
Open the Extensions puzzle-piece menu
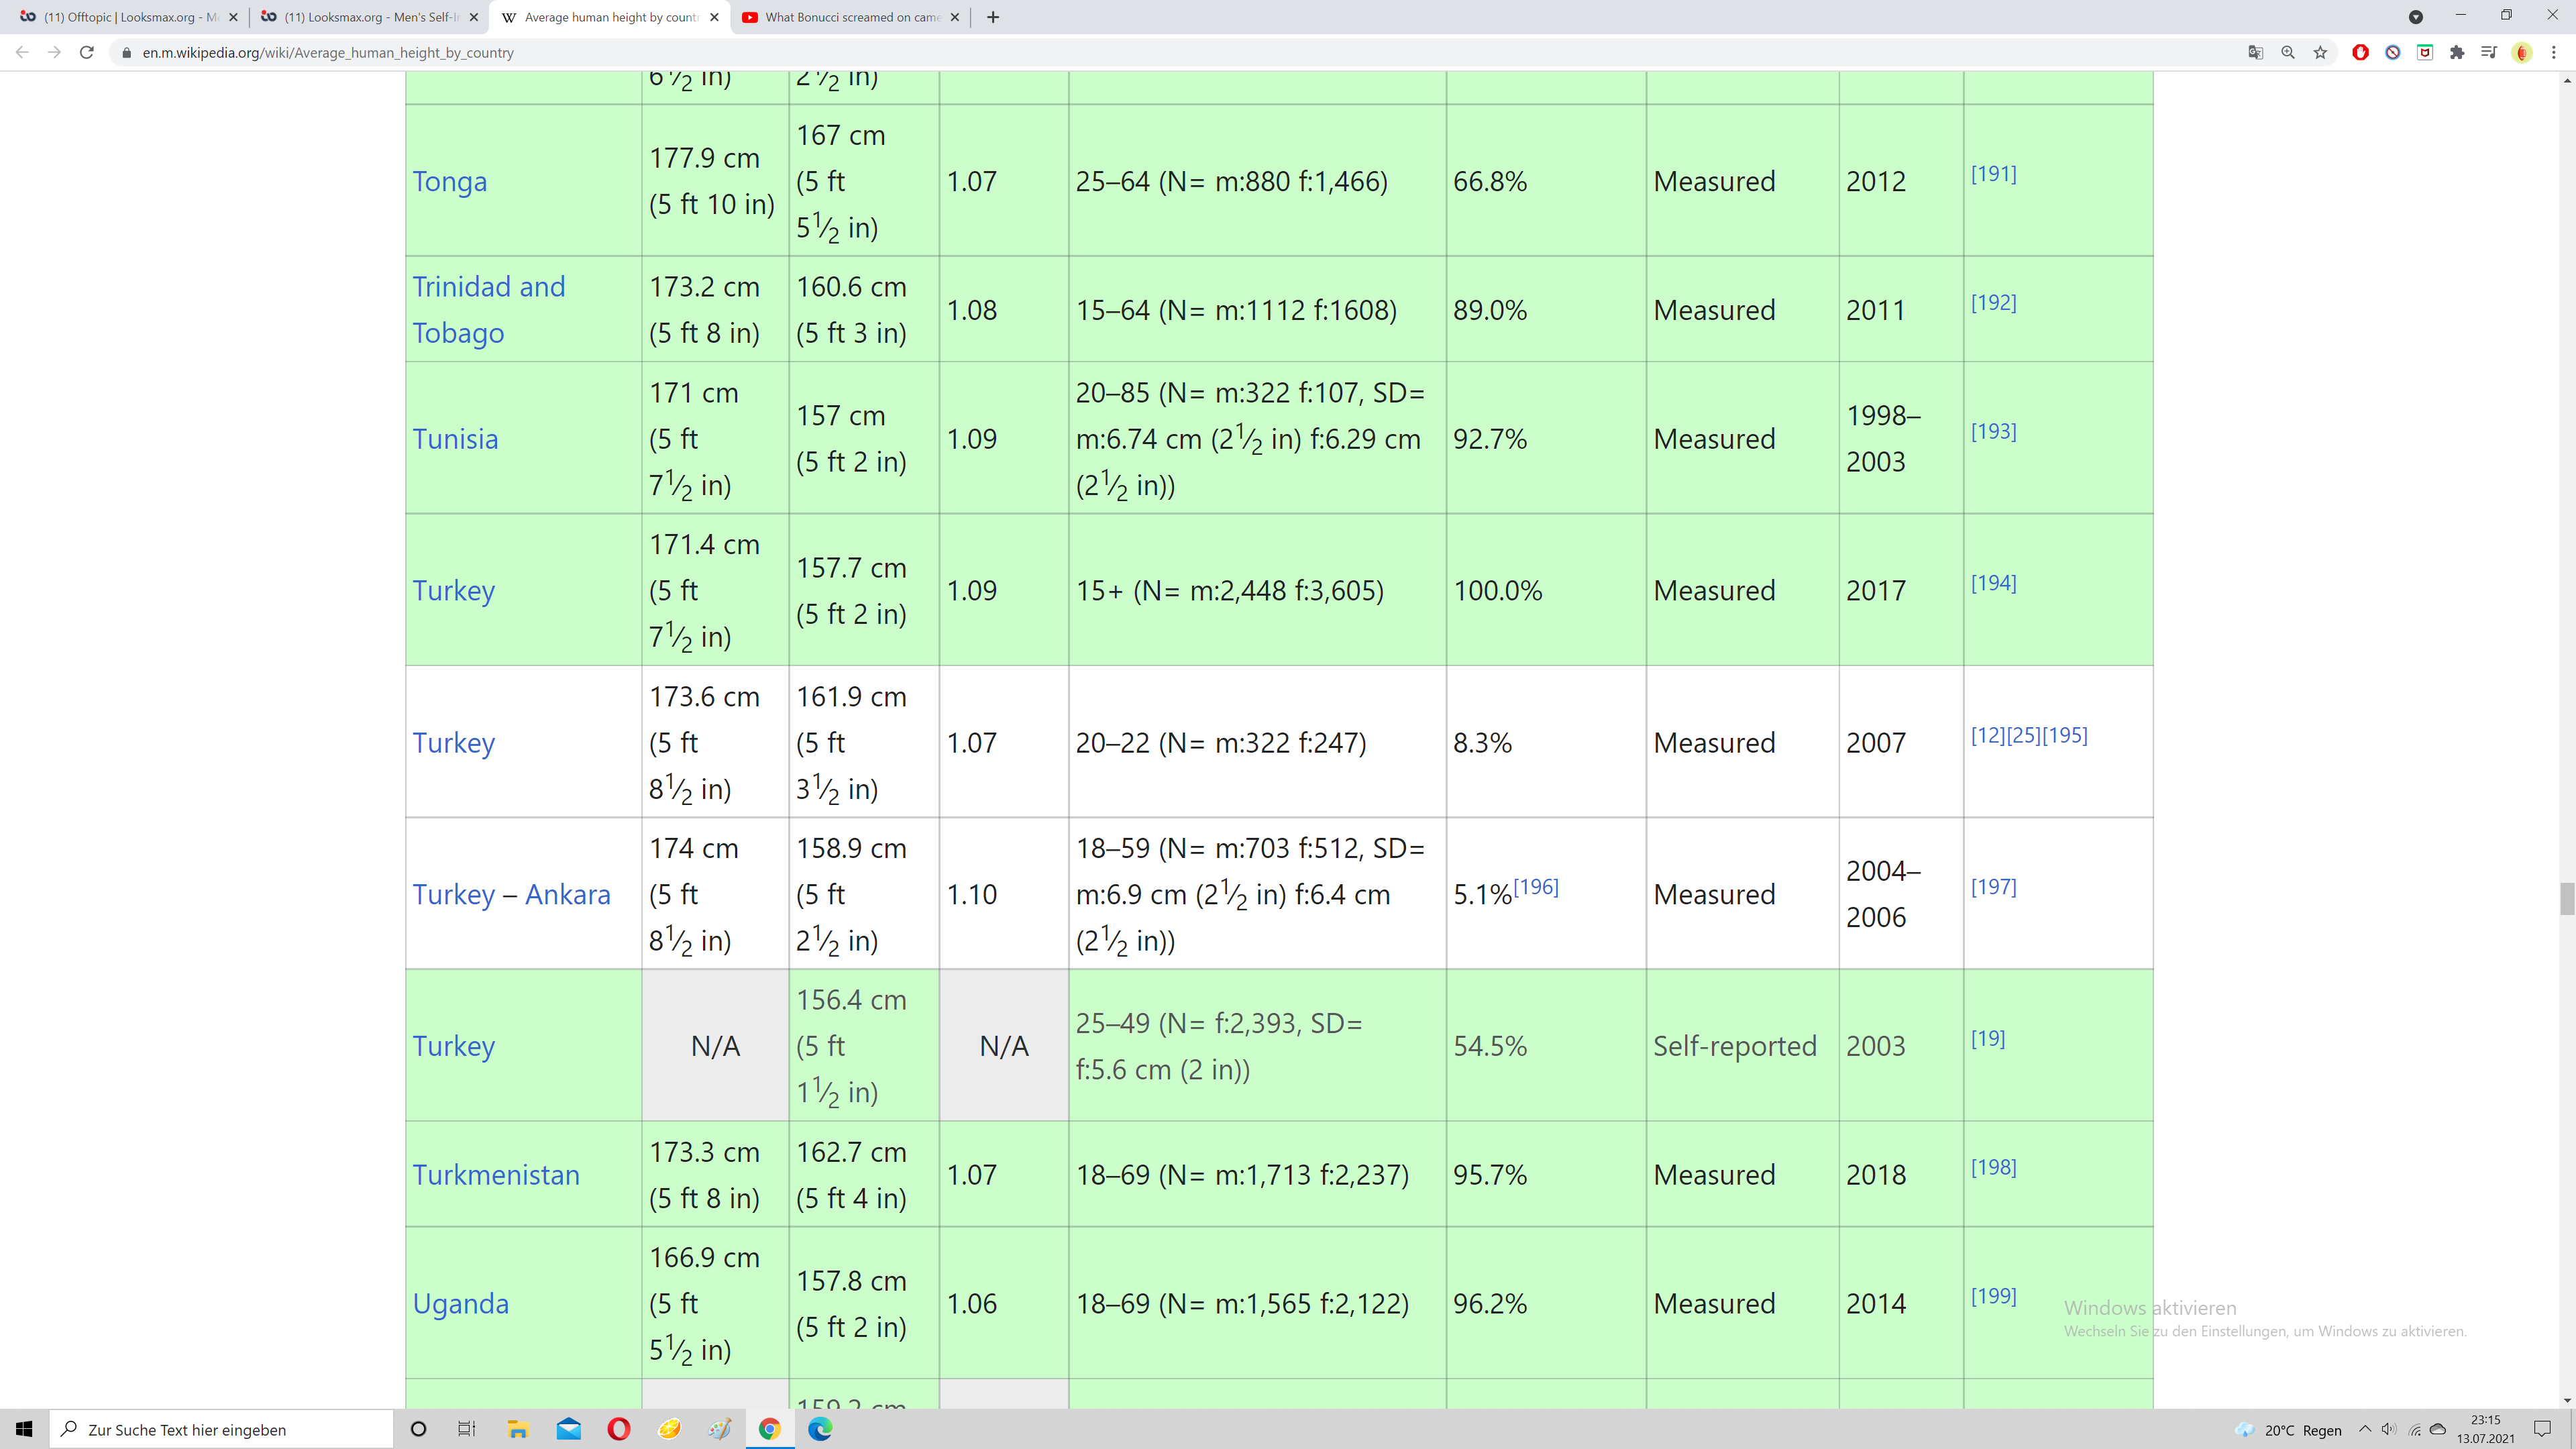[2457, 52]
